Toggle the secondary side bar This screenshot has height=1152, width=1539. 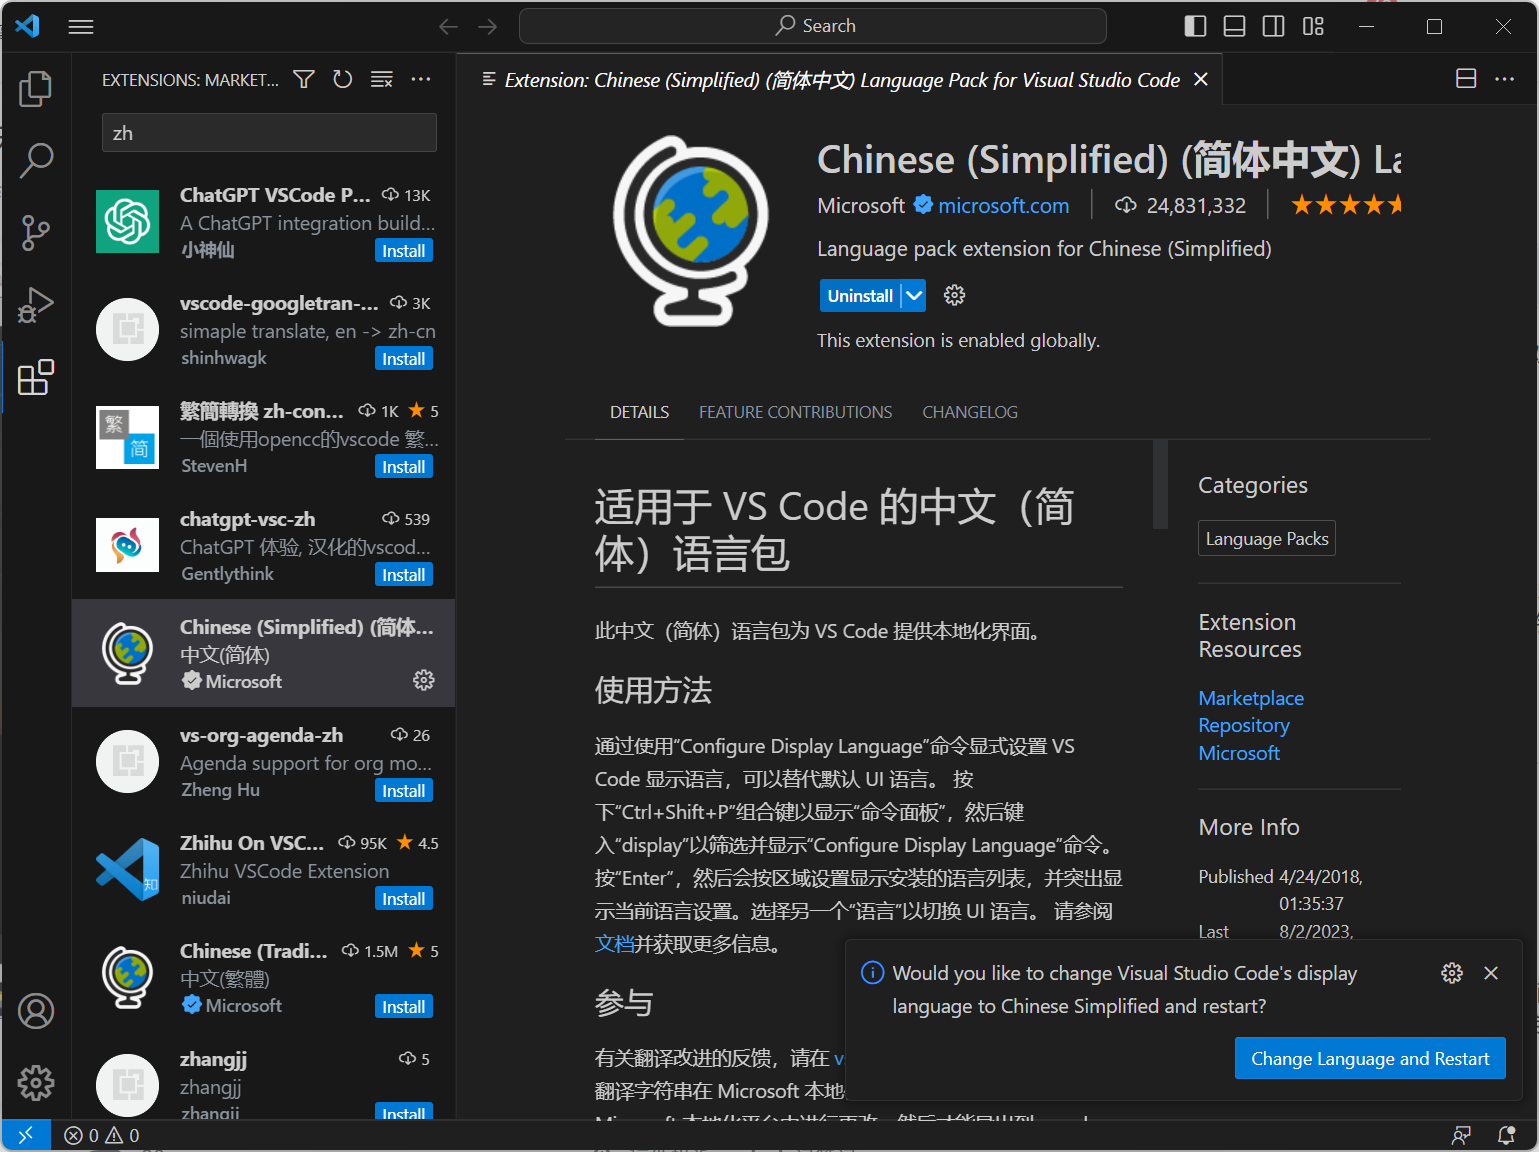pyautogui.click(x=1274, y=27)
